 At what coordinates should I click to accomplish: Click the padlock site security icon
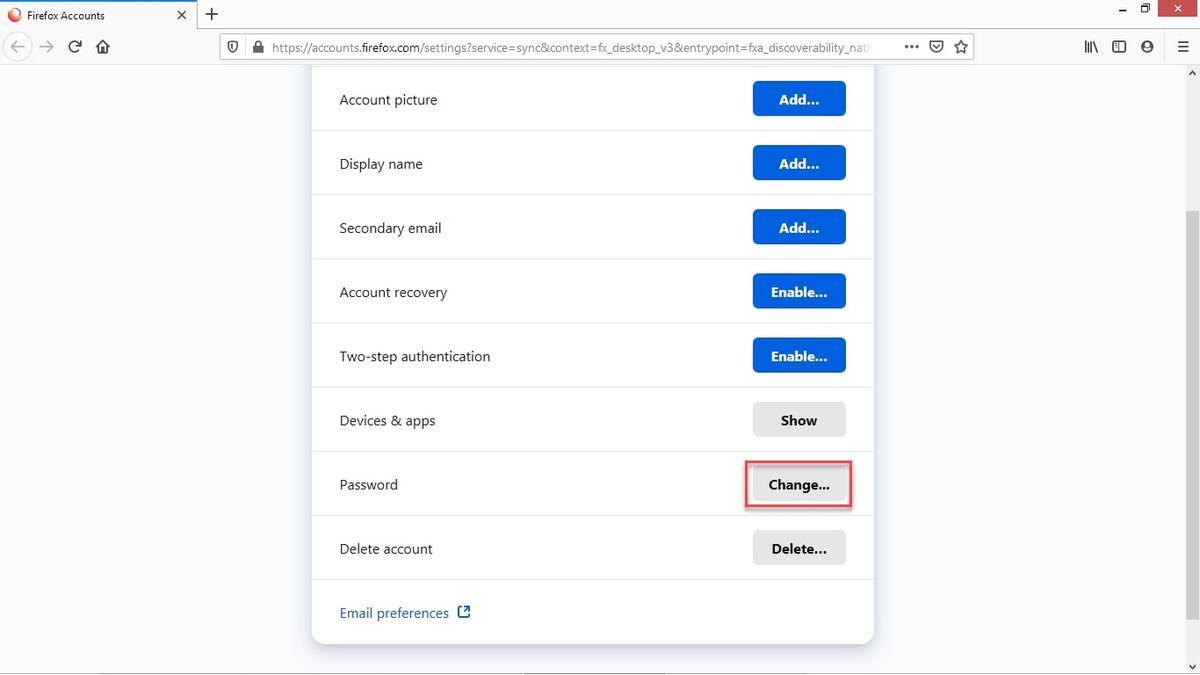pos(257,46)
